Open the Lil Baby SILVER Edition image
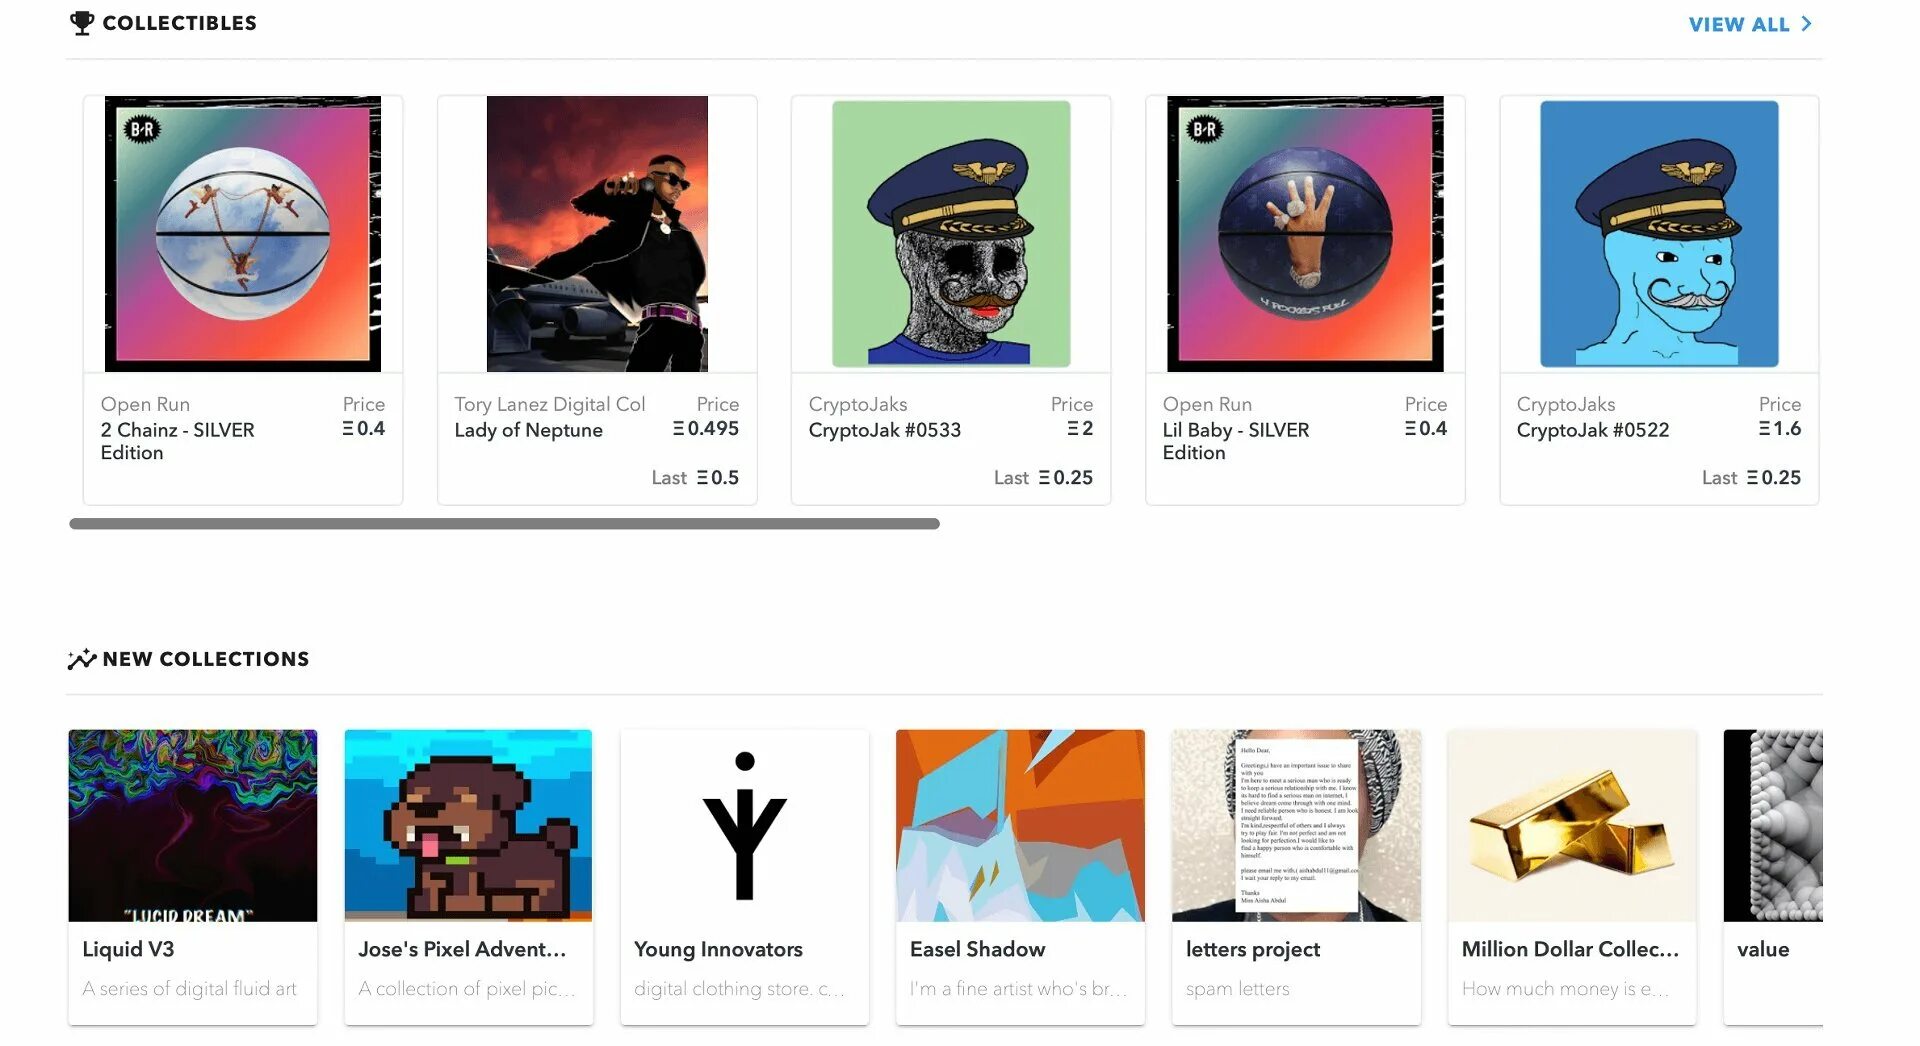Screen dimensions: 1920x1046 1305,234
